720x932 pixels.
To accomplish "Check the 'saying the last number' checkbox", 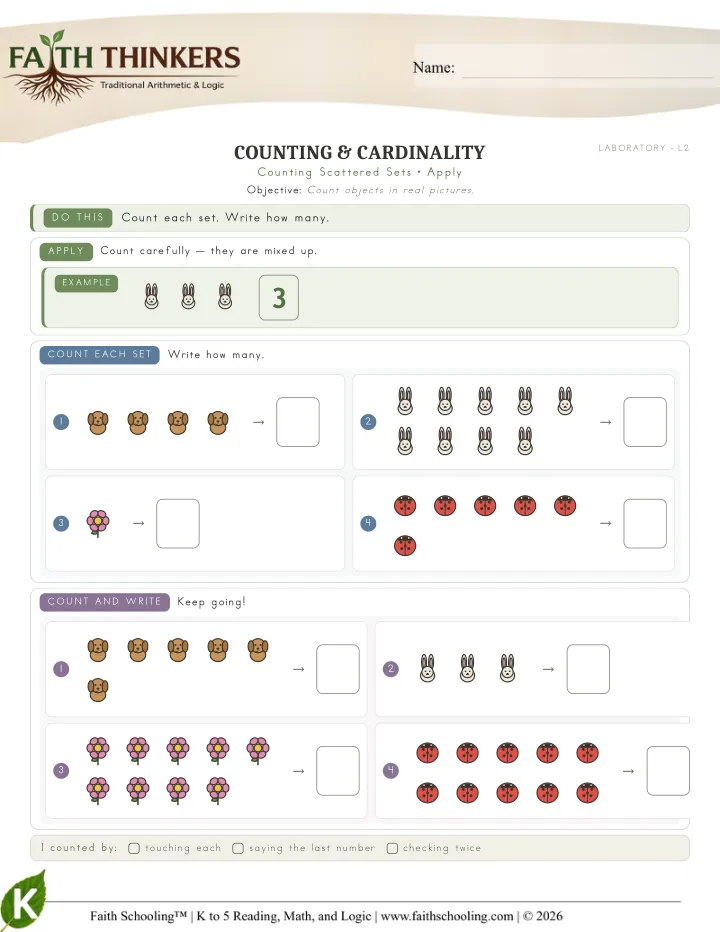I will (238, 848).
